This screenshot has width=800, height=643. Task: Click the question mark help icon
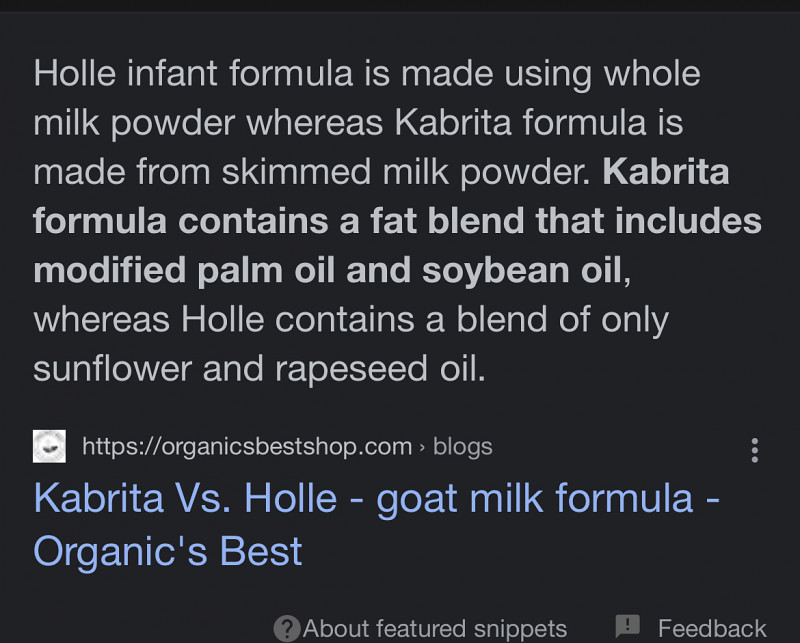click(287, 628)
